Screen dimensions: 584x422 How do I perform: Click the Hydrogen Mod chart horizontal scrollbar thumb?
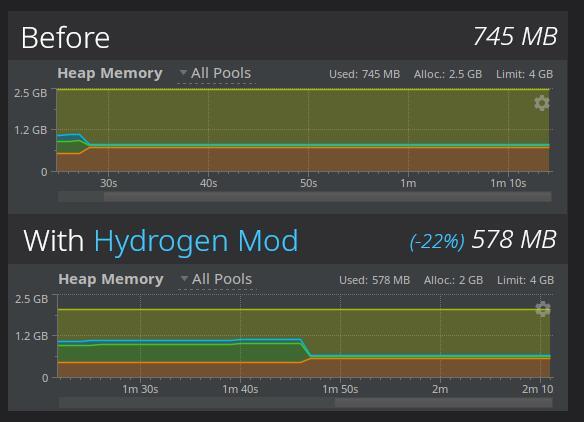pyautogui.click(x=443, y=402)
